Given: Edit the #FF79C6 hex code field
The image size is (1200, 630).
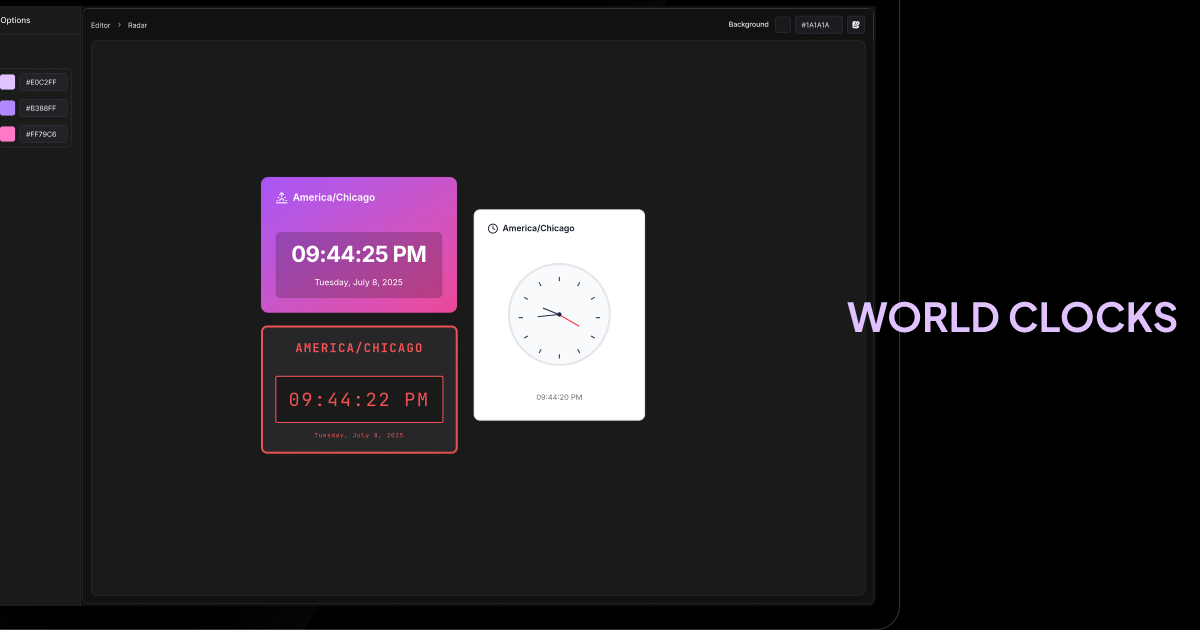Looking at the screenshot, I should pyautogui.click(x=44, y=133).
